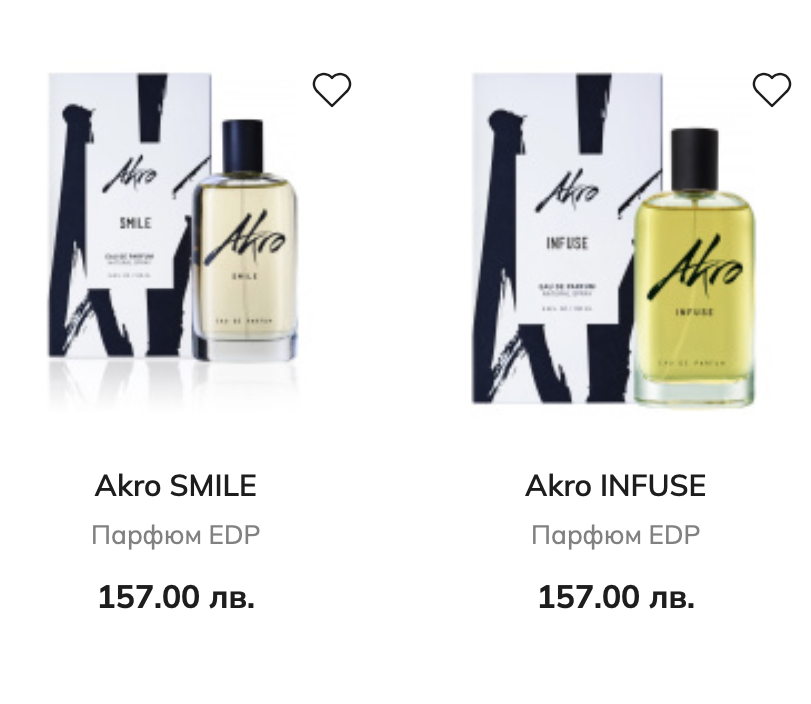Click the pale yellow SMILE perfume bottle
The image size is (811, 704).
[245, 241]
